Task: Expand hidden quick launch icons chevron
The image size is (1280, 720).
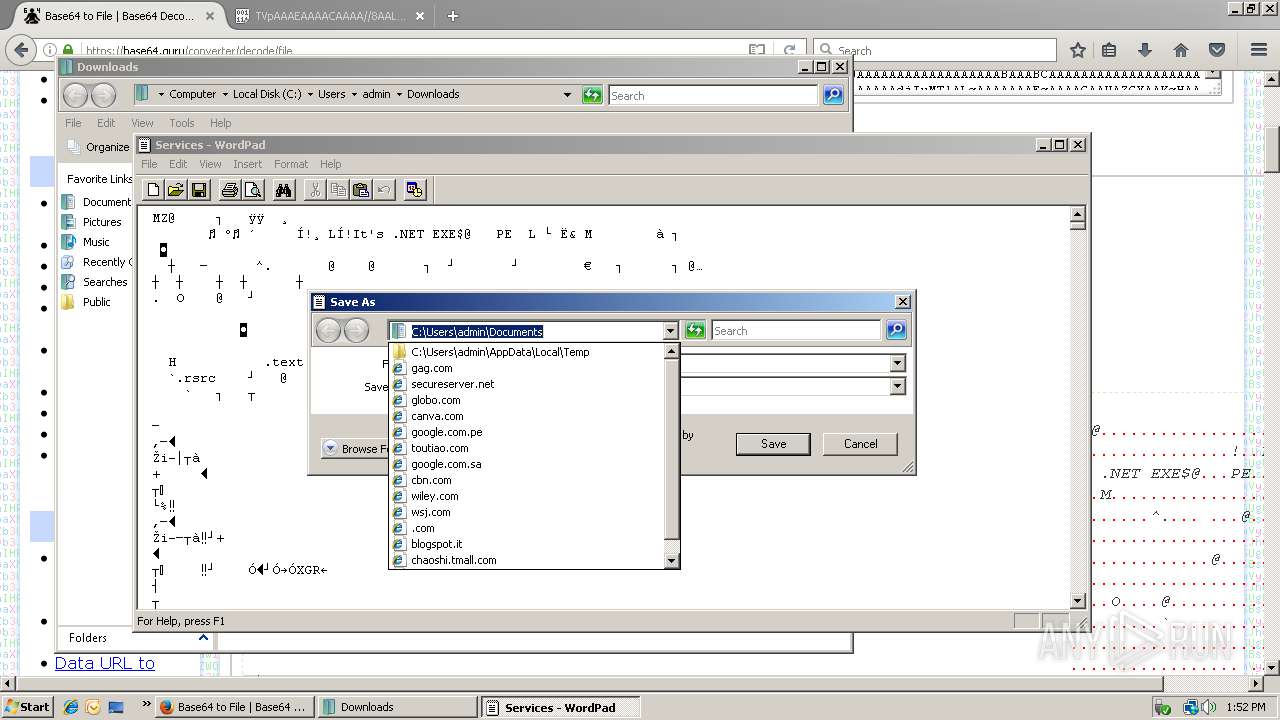Action: pyautogui.click(x=147, y=704)
